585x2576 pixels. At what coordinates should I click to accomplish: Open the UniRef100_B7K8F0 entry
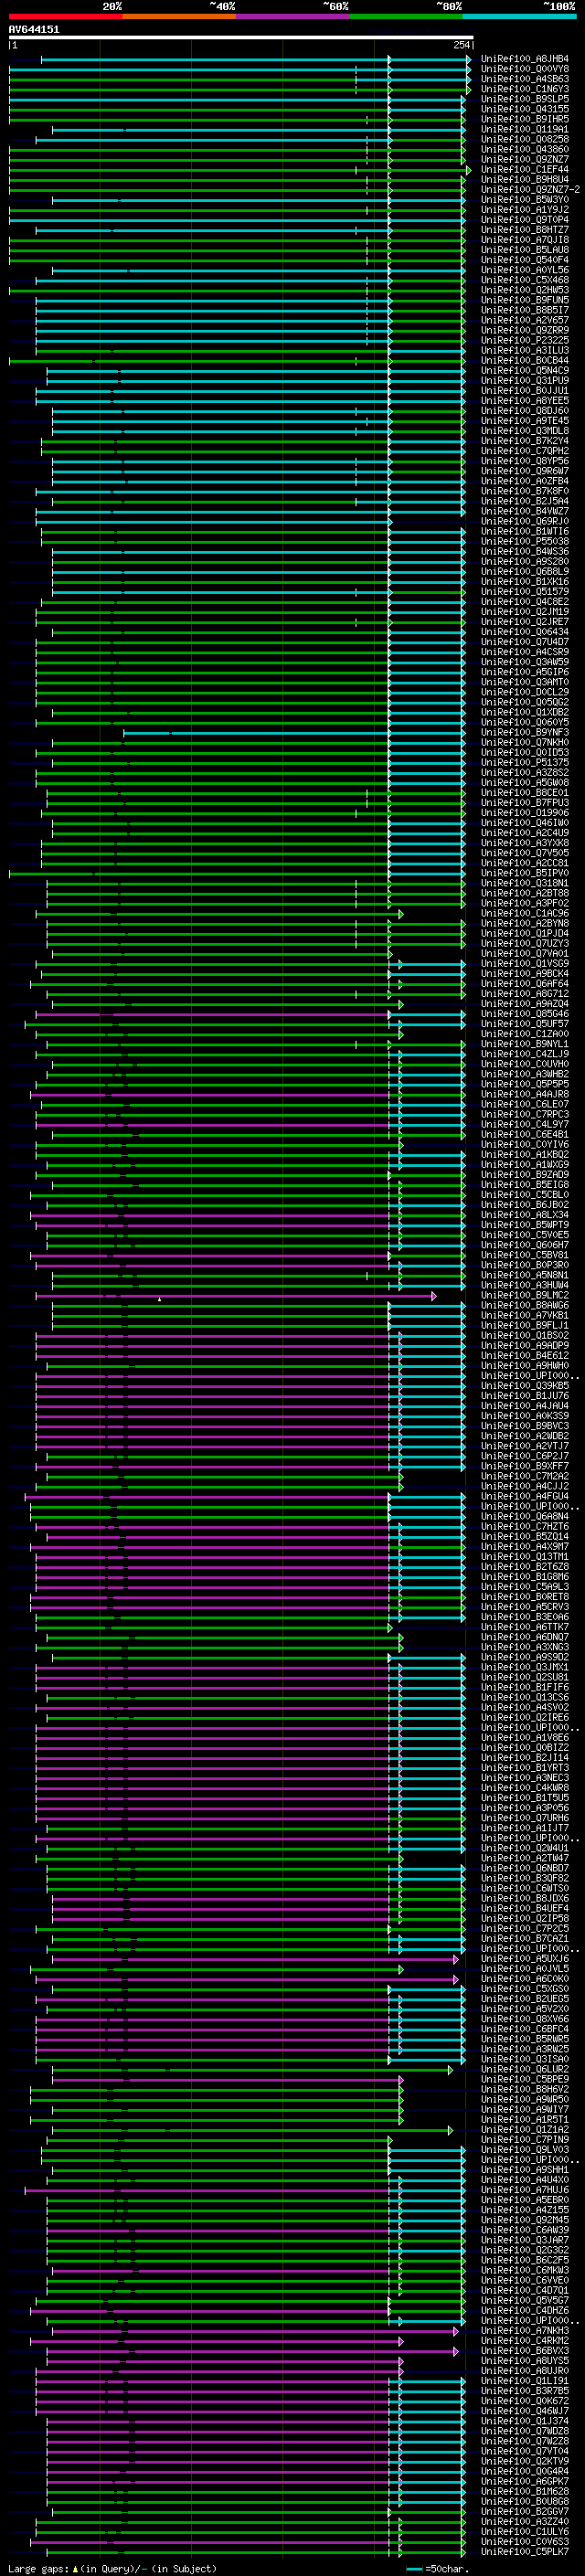point(525,491)
